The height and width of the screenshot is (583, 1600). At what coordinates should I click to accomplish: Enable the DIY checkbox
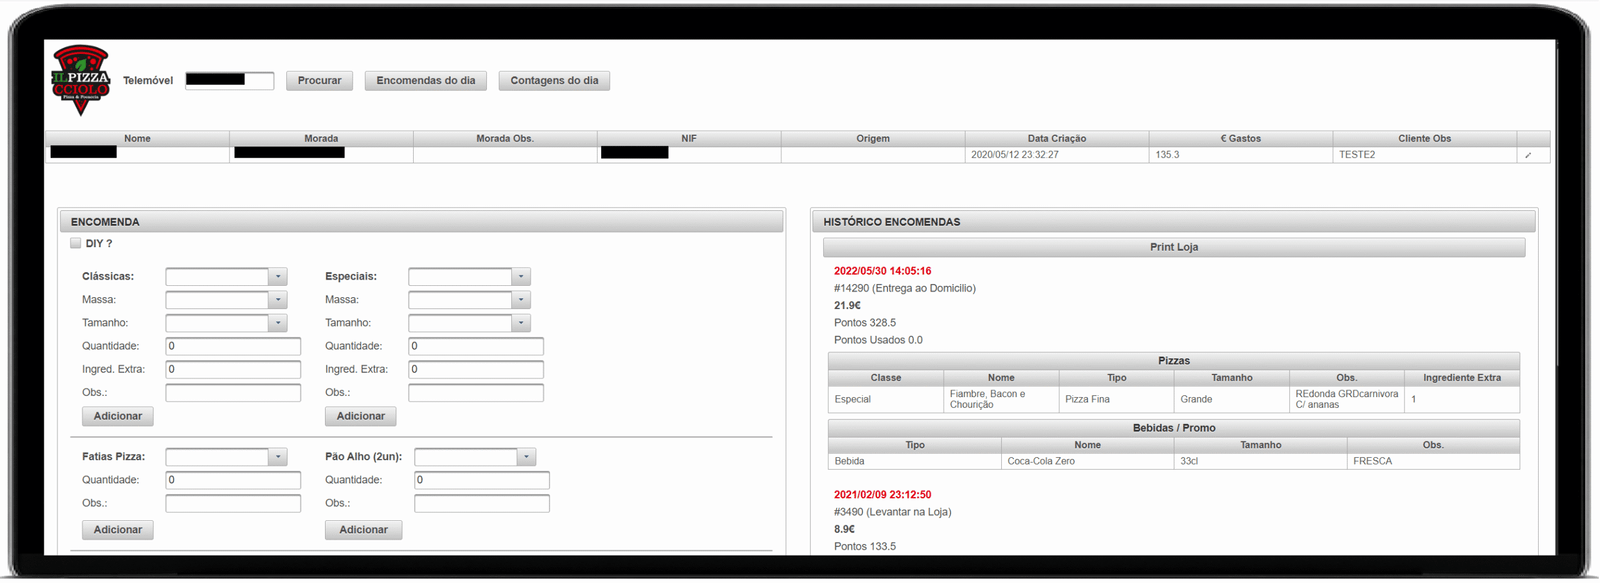pyautogui.click(x=76, y=243)
